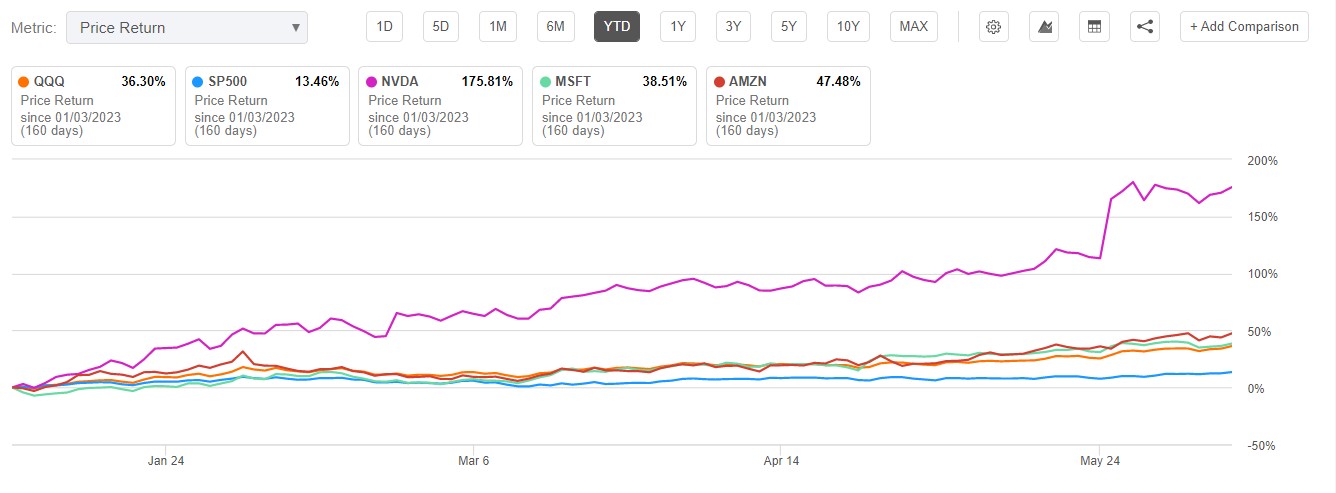Switch to the 5D time range

tap(440, 27)
